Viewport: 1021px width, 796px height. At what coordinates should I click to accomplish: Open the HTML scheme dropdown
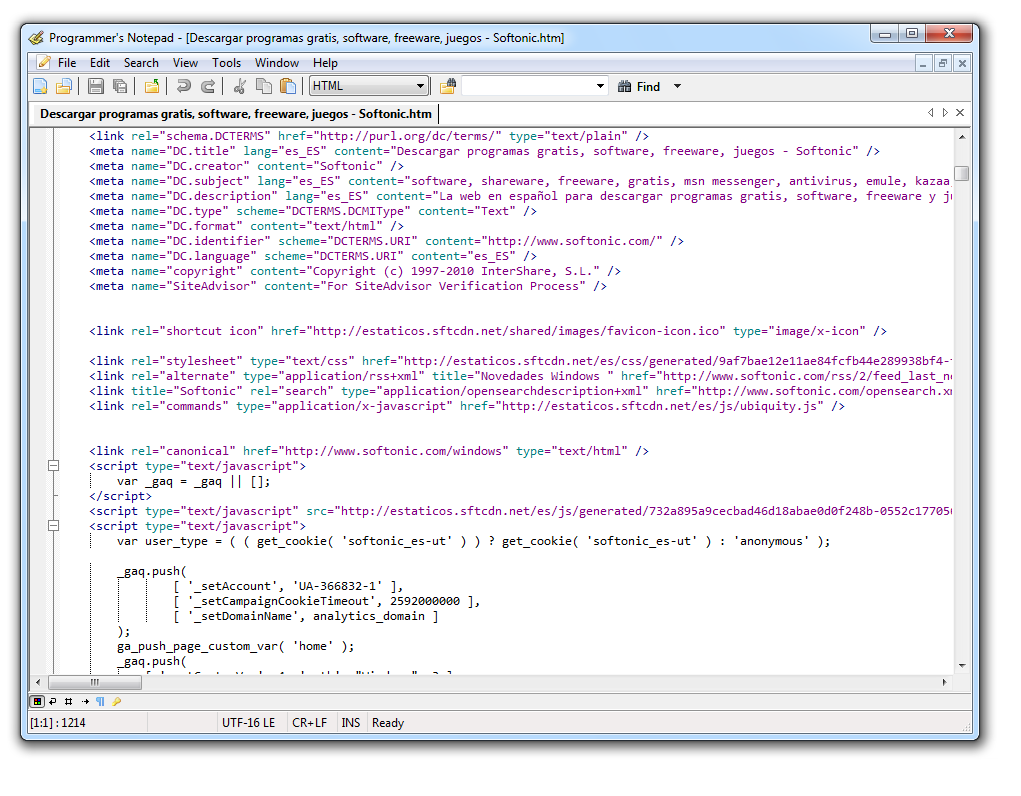[418, 86]
